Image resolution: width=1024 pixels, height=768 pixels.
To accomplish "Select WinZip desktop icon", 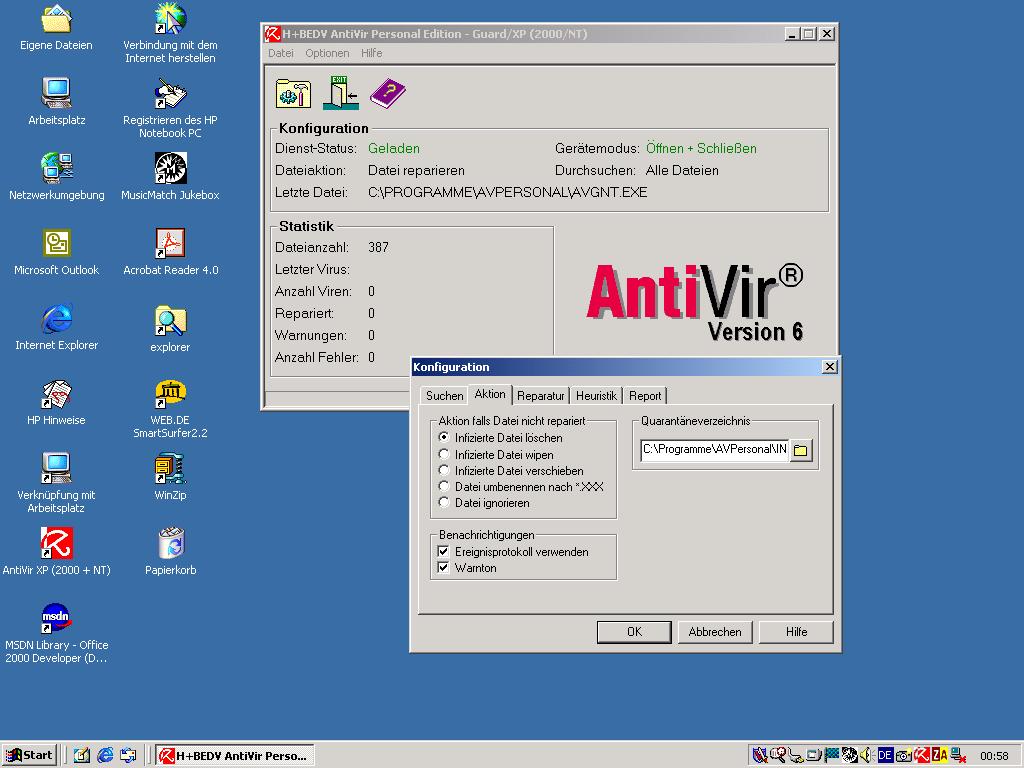I will tap(170, 477).
